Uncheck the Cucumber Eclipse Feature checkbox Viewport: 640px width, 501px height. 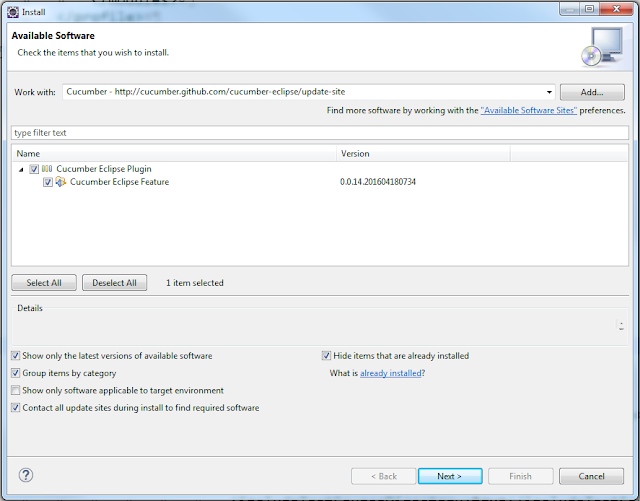(48, 182)
